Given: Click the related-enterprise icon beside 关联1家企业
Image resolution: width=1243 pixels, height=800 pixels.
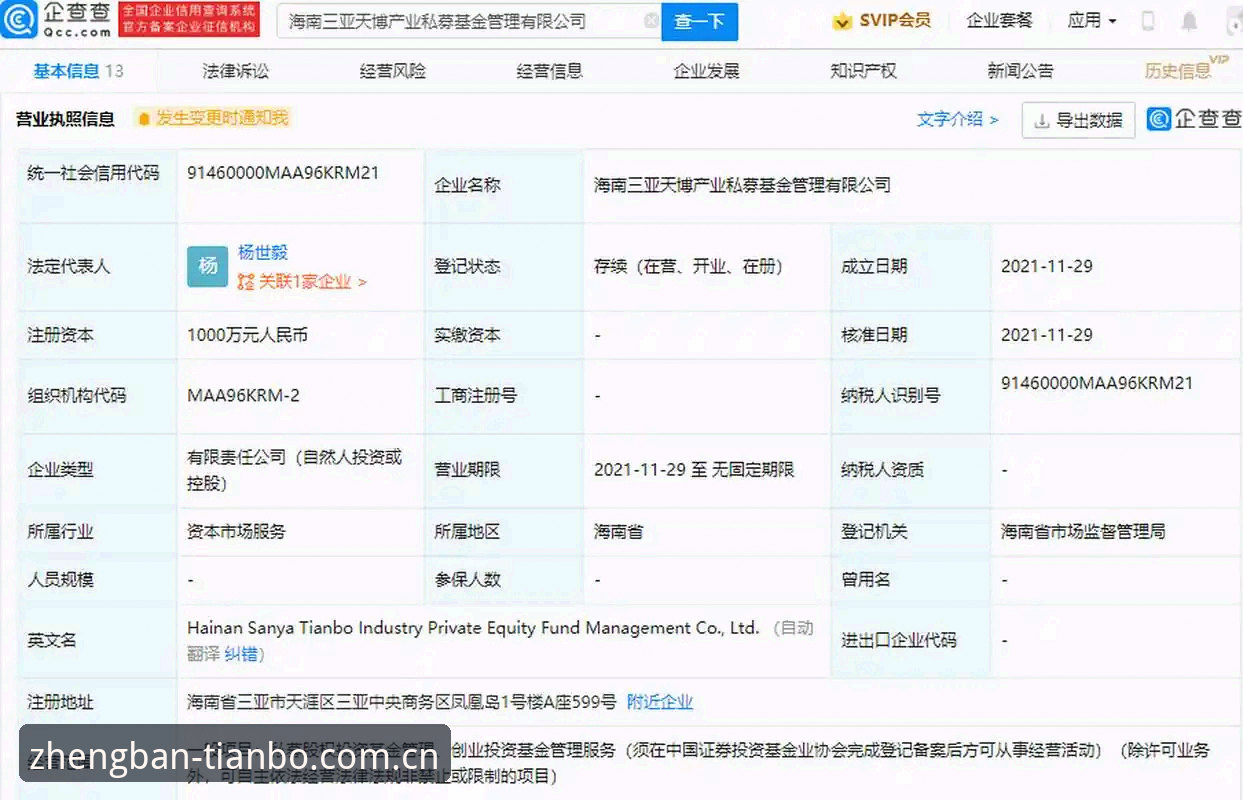Looking at the screenshot, I should click(x=246, y=282).
